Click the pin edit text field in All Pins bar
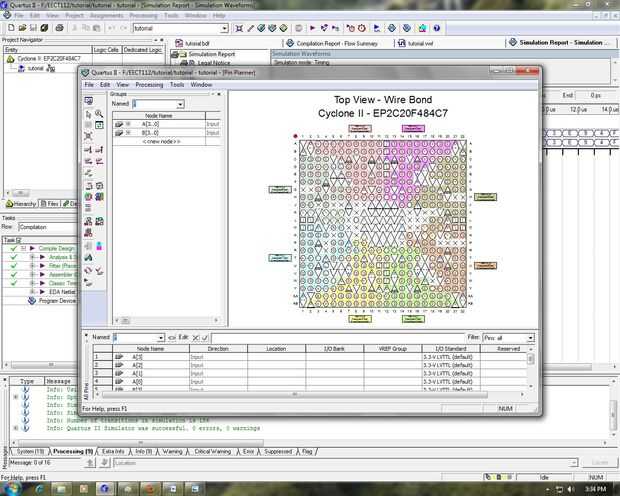620x496 pixels. pos(338,338)
